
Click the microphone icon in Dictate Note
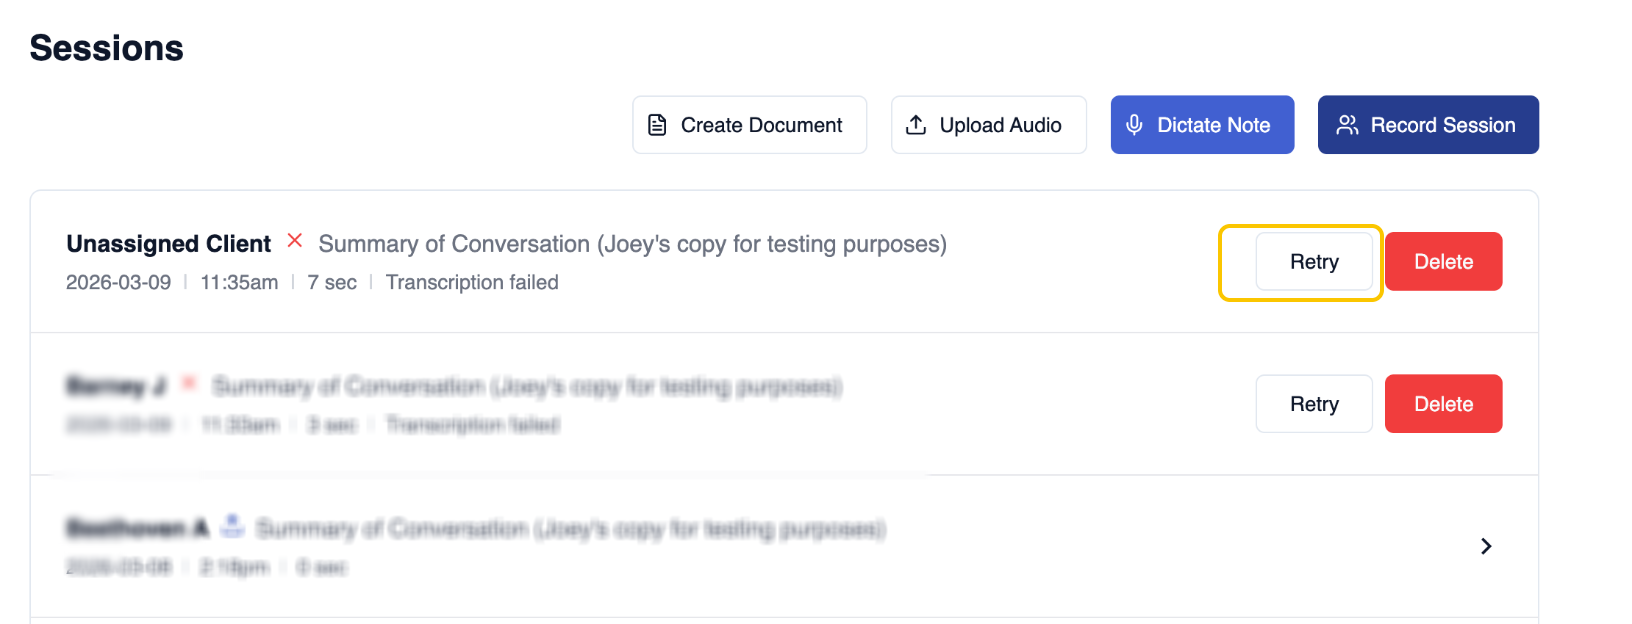pos(1134,125)
